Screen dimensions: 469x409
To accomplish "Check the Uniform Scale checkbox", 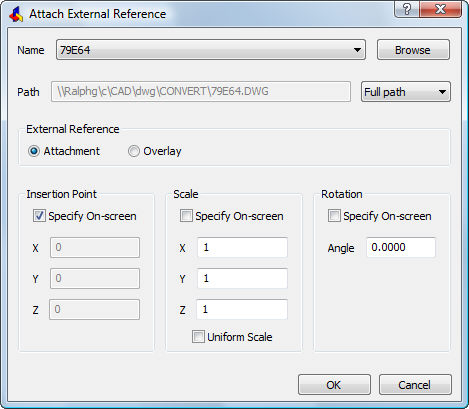I will 198,337.
